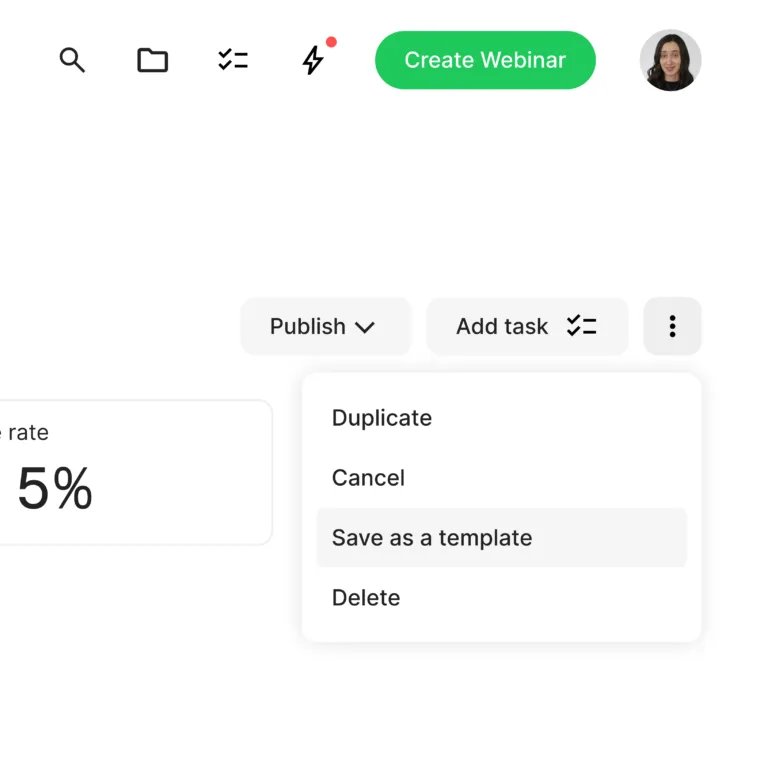
Task: Click the 5% rate value
Action: [55, 488]
